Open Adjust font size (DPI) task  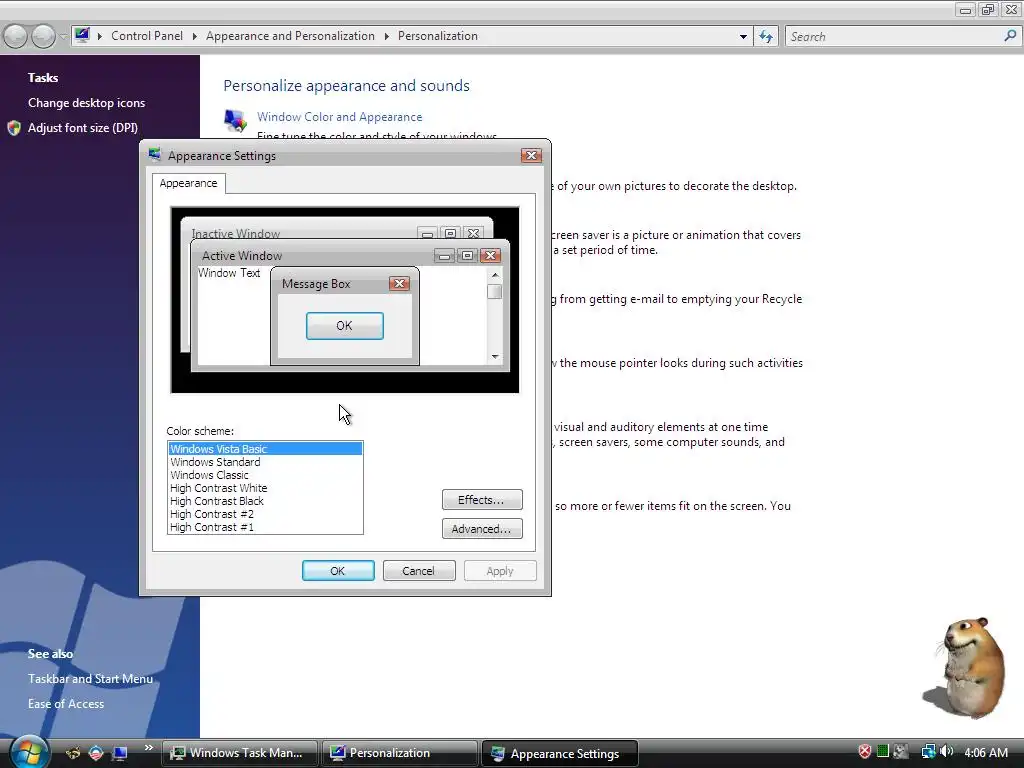tap(82, 128)
